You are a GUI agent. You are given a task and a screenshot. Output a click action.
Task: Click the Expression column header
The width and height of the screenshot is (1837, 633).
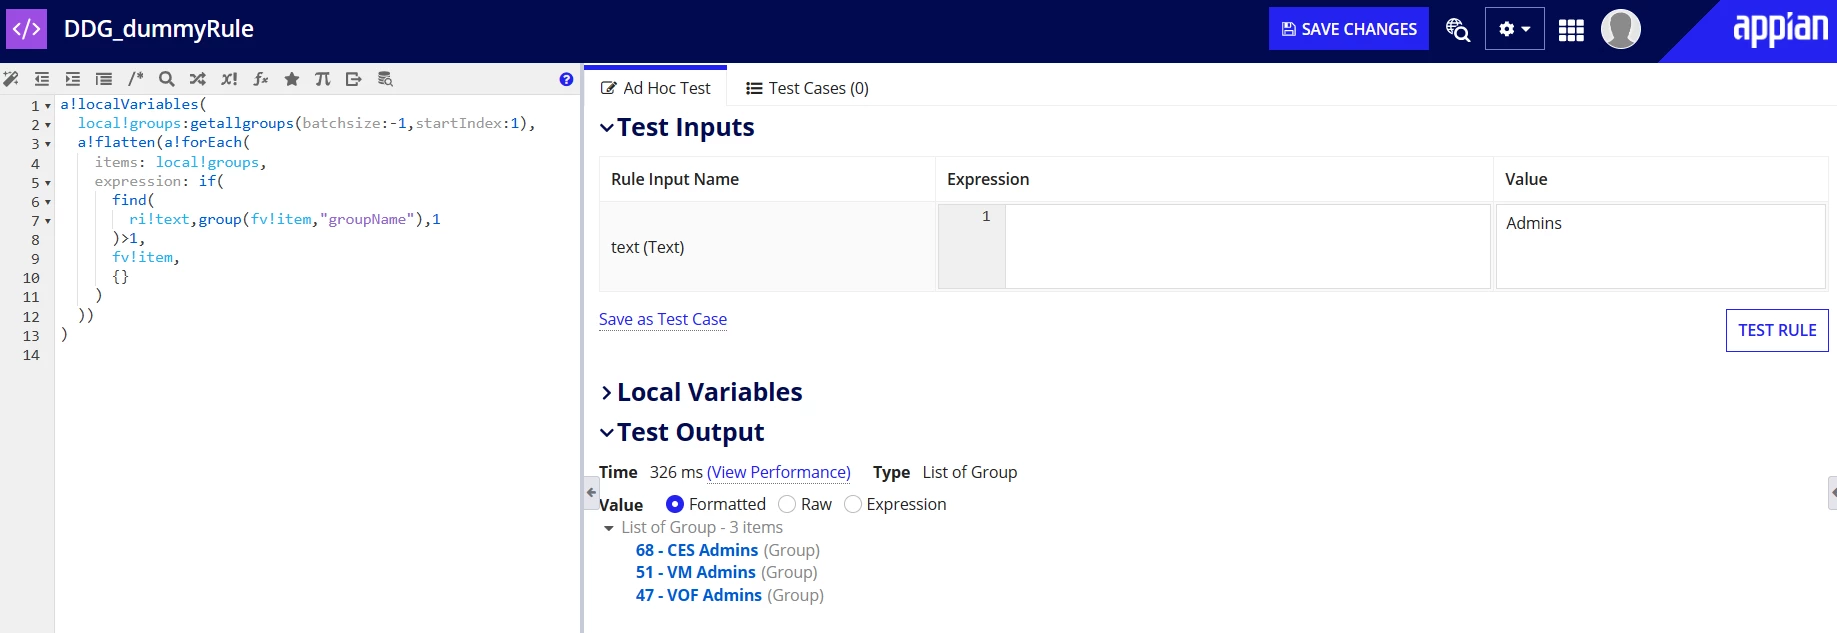tap(988, 179)
